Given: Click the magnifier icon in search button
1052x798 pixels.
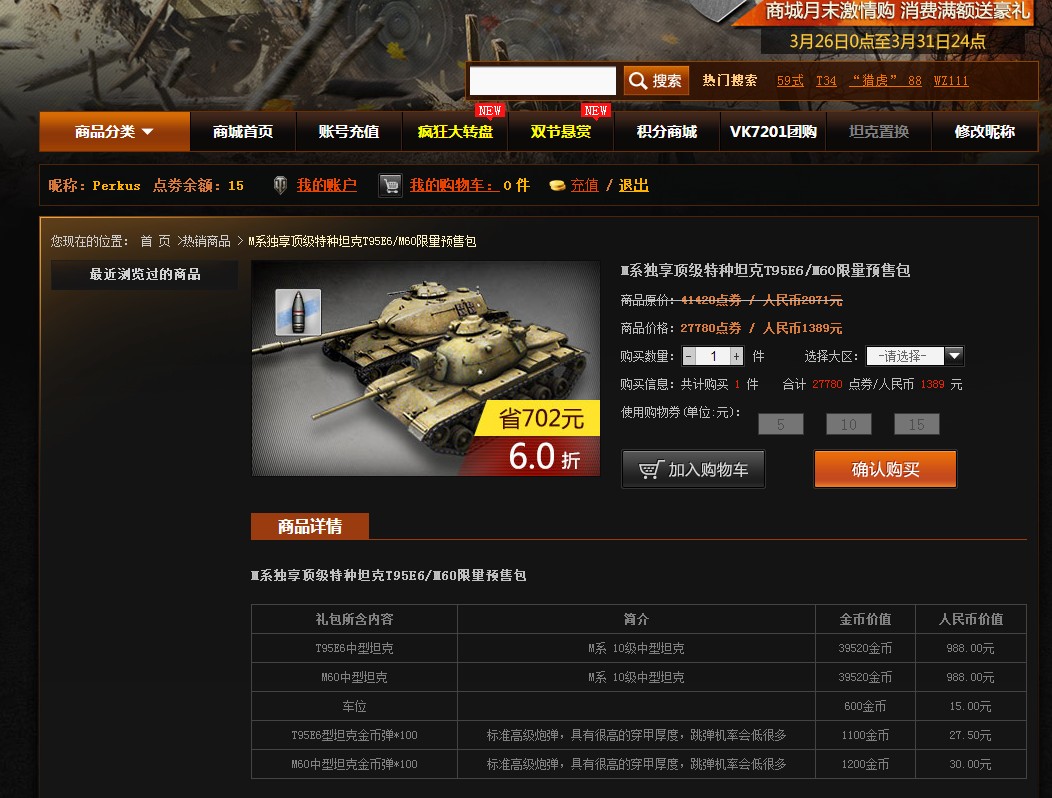Looking at the screenshot, I should [x=638, y=81].
